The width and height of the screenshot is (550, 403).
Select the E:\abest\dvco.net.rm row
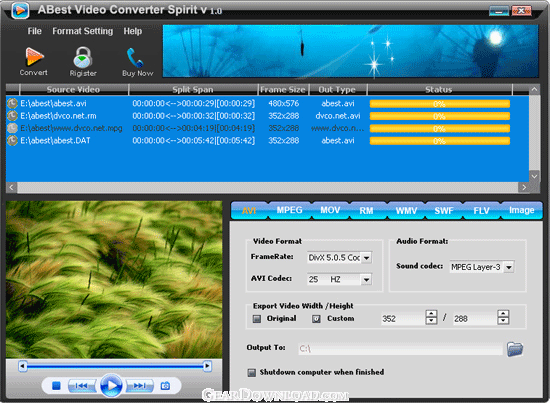[267, 116]
